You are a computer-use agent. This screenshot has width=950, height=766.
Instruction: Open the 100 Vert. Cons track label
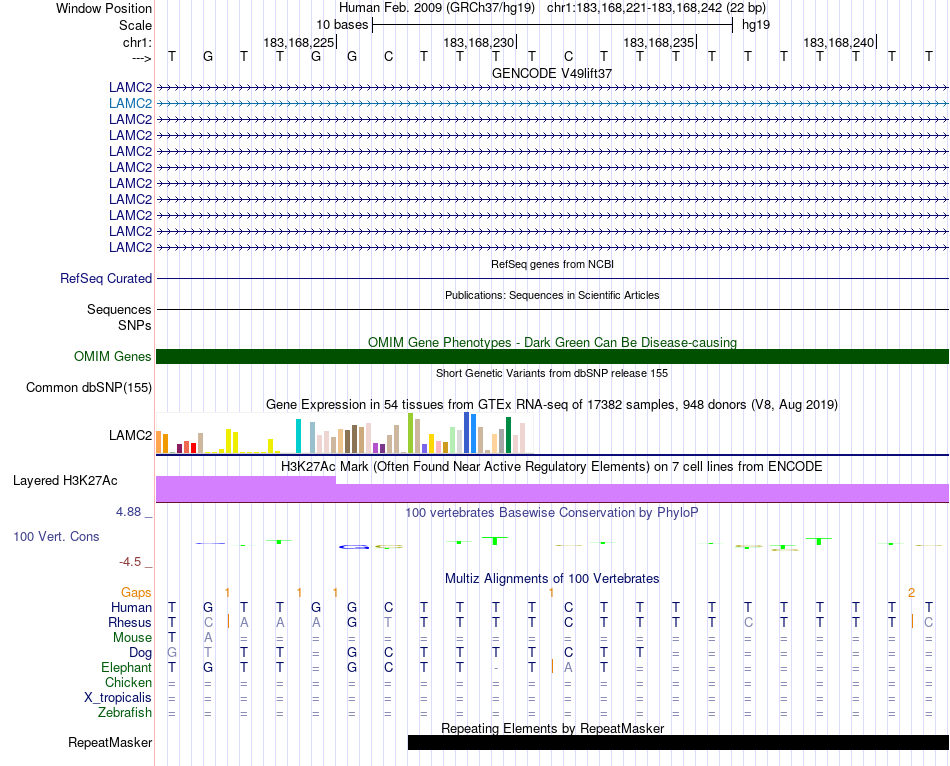(56, 537)
